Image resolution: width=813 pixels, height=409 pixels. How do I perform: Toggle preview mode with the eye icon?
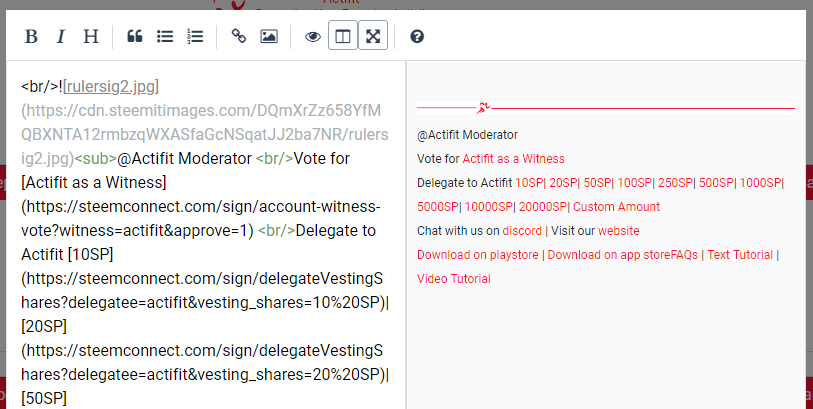313,36
